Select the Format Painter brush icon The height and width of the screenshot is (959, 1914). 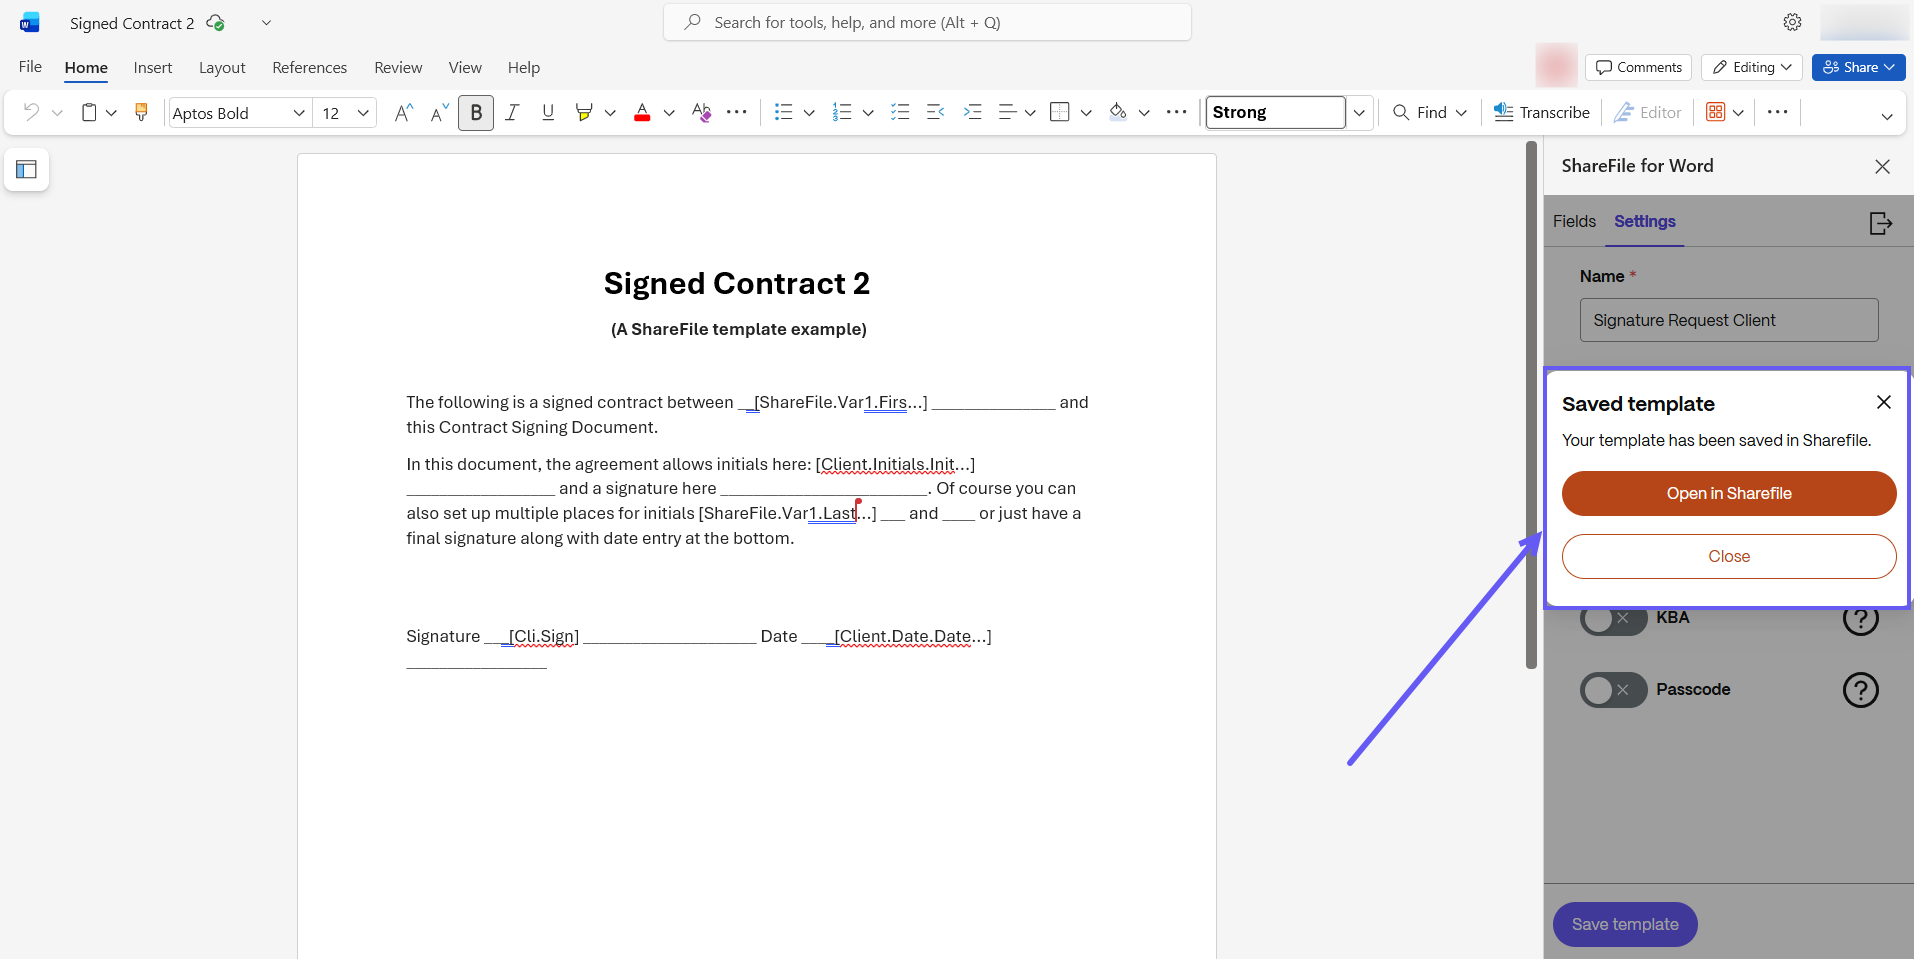pos(141,112)
